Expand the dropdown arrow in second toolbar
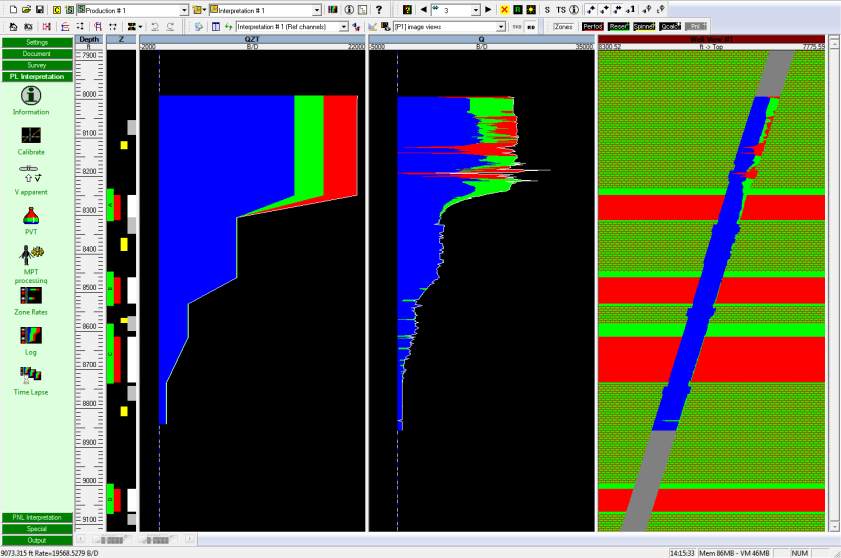841x558 pixels. click(x=140, y=26)
